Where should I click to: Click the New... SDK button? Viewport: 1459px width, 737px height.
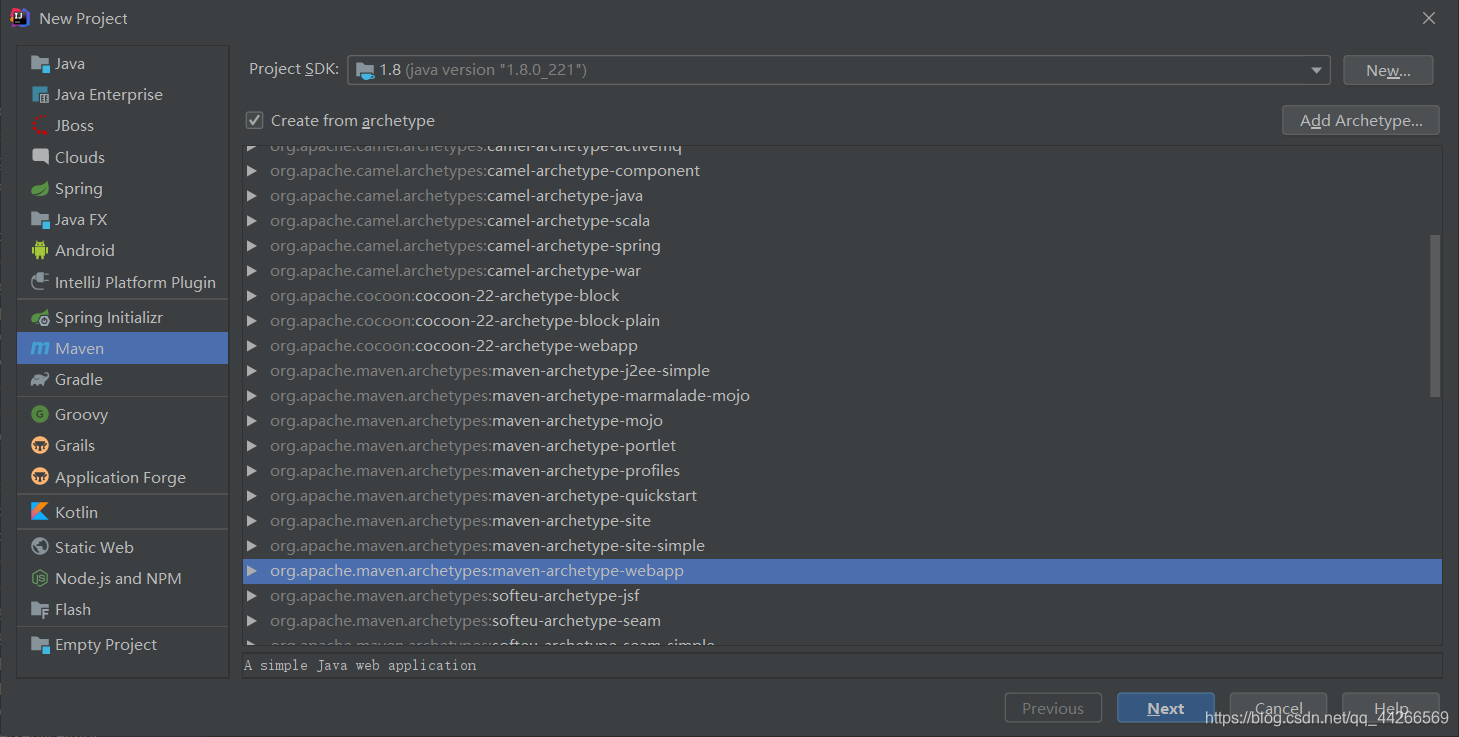[x=1388, y=70]
